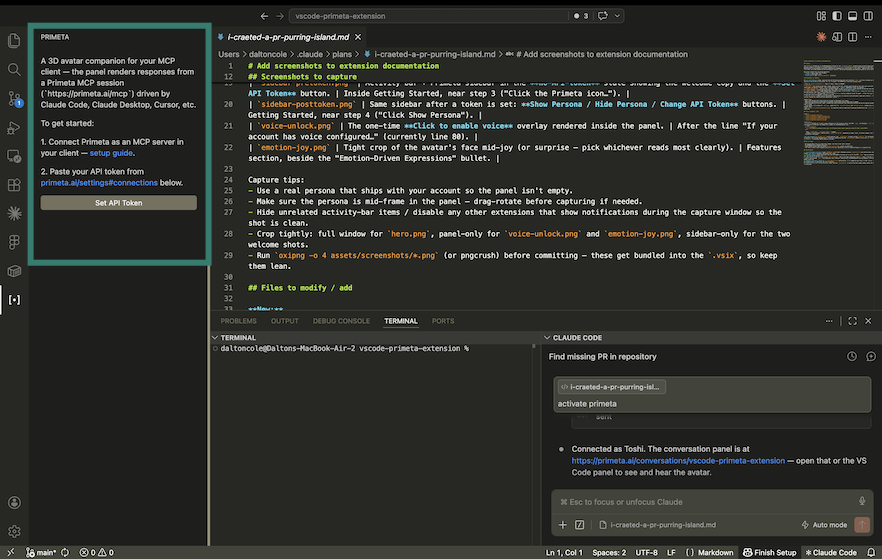Open primeta.ai/settings#connections link

coord(99,183)
